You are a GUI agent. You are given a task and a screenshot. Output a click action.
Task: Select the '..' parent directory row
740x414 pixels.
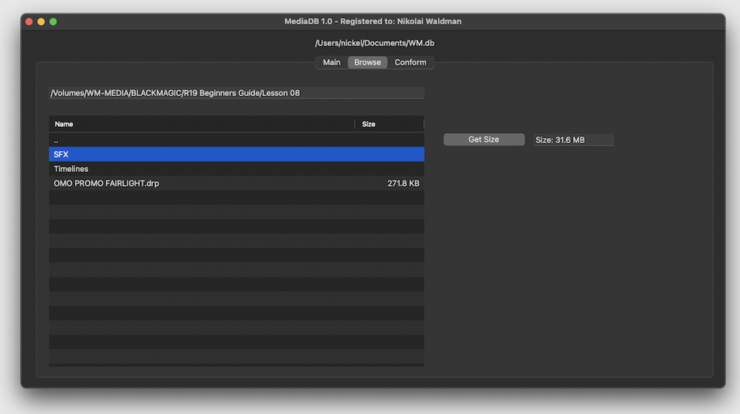[x=236, y=141]
